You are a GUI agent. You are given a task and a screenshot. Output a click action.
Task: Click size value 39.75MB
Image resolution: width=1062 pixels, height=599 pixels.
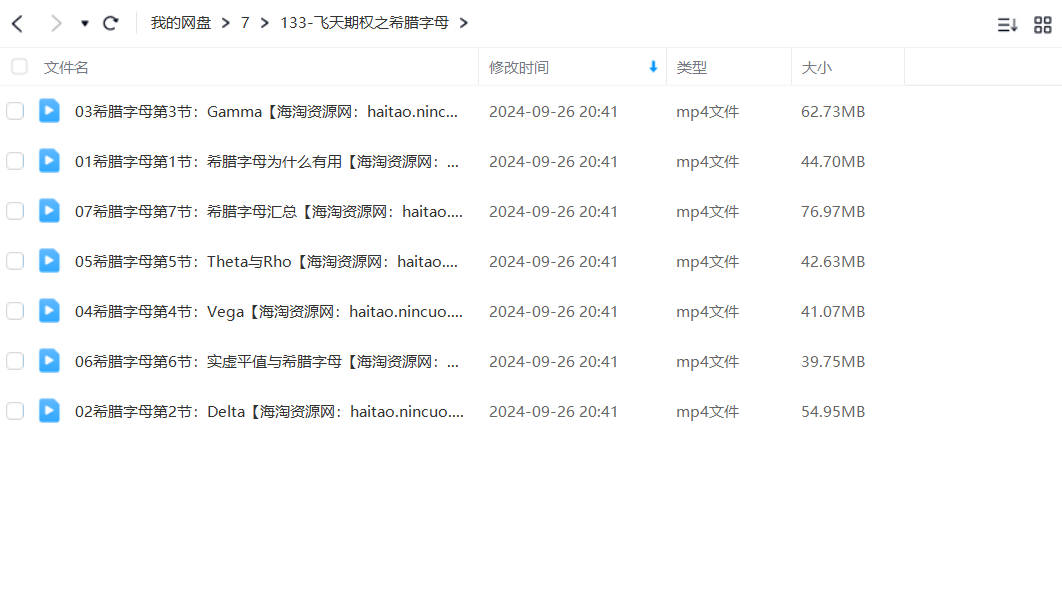tap(833, 362)
